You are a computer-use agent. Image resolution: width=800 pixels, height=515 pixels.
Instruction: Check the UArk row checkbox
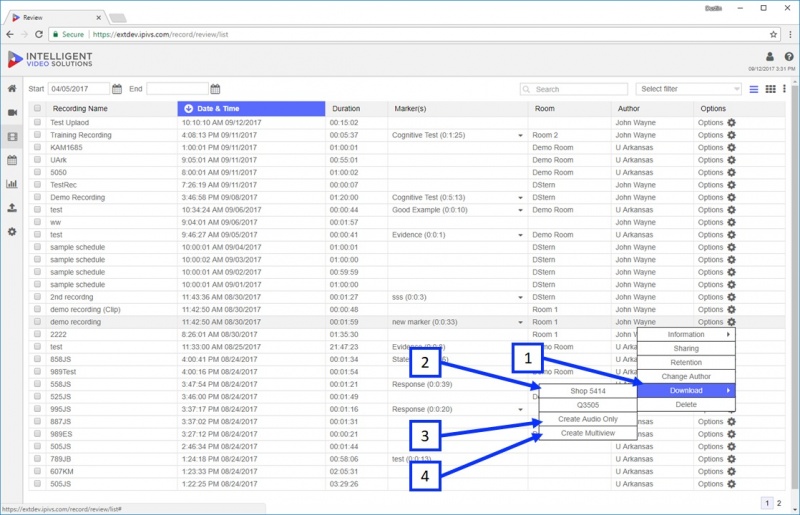[x=37, y=160]
